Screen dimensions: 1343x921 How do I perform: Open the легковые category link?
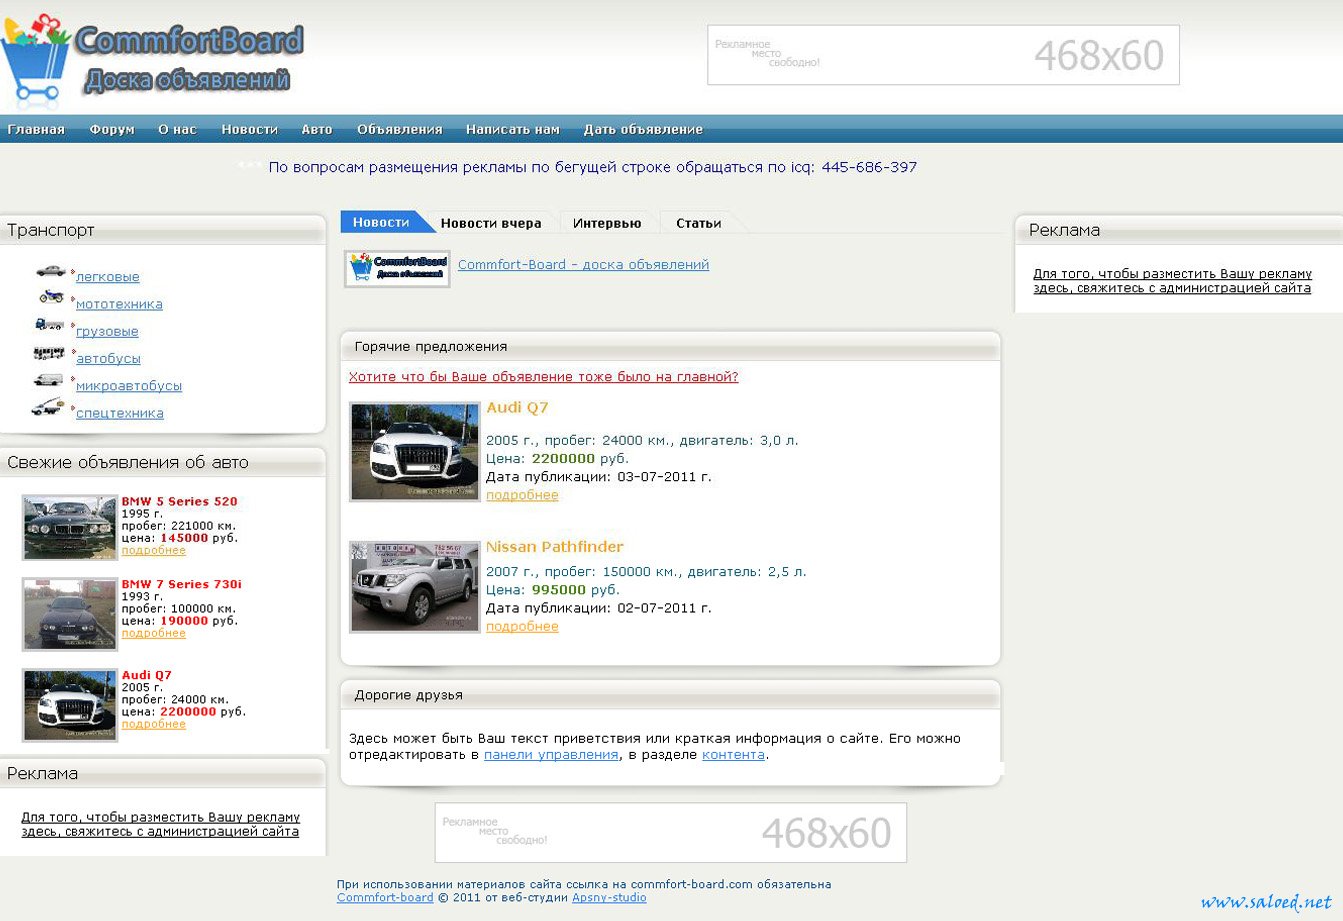click(108, 277)
